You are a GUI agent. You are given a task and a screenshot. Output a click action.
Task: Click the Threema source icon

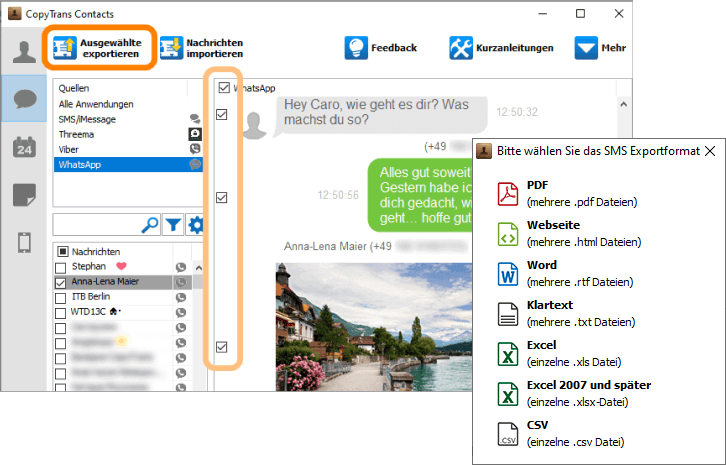(x=195, y=134)
